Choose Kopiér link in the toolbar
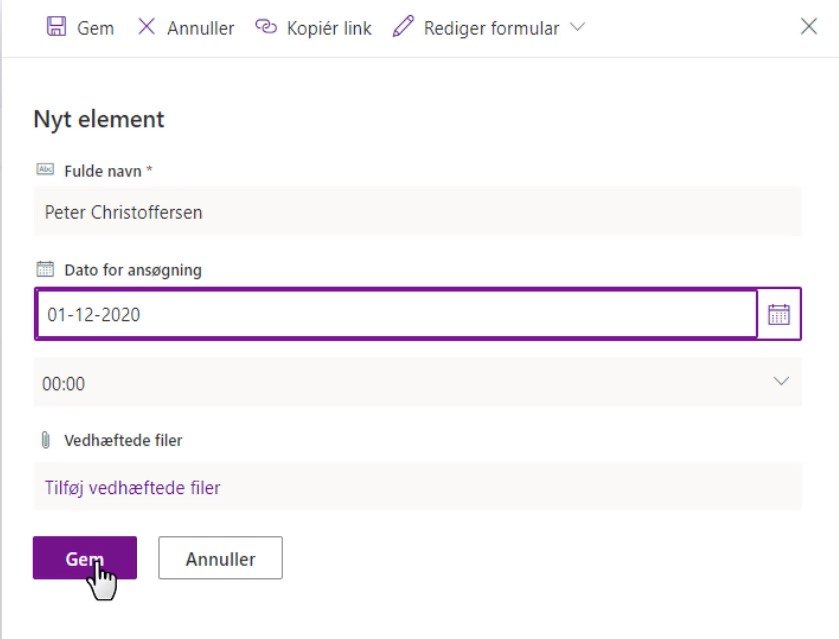 tap(314, 27)
